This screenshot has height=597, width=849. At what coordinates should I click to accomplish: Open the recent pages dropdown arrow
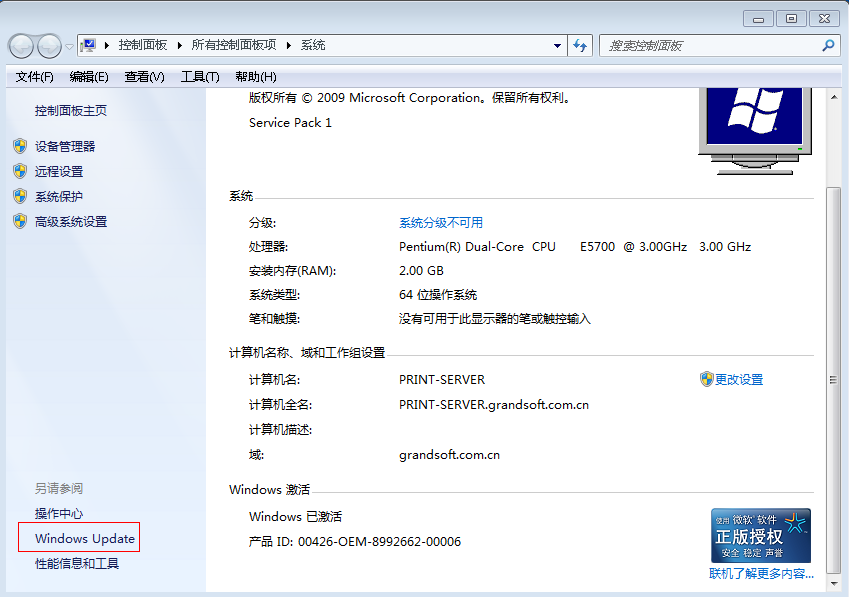[x=69, y=47]
